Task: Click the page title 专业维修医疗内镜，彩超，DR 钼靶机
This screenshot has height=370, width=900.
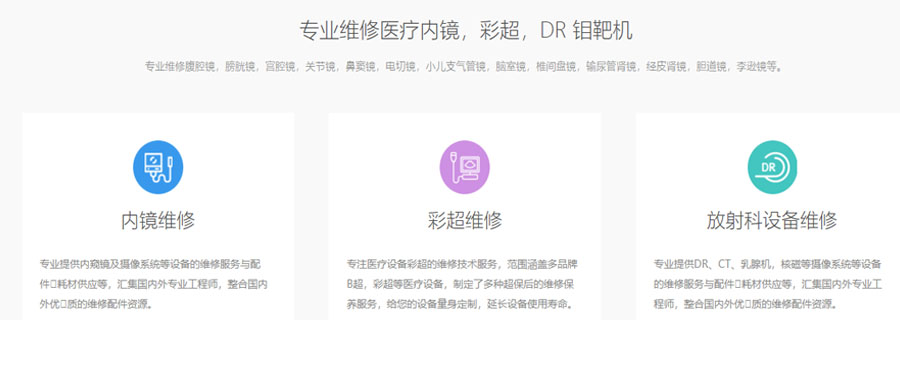Action: (465, 30)
